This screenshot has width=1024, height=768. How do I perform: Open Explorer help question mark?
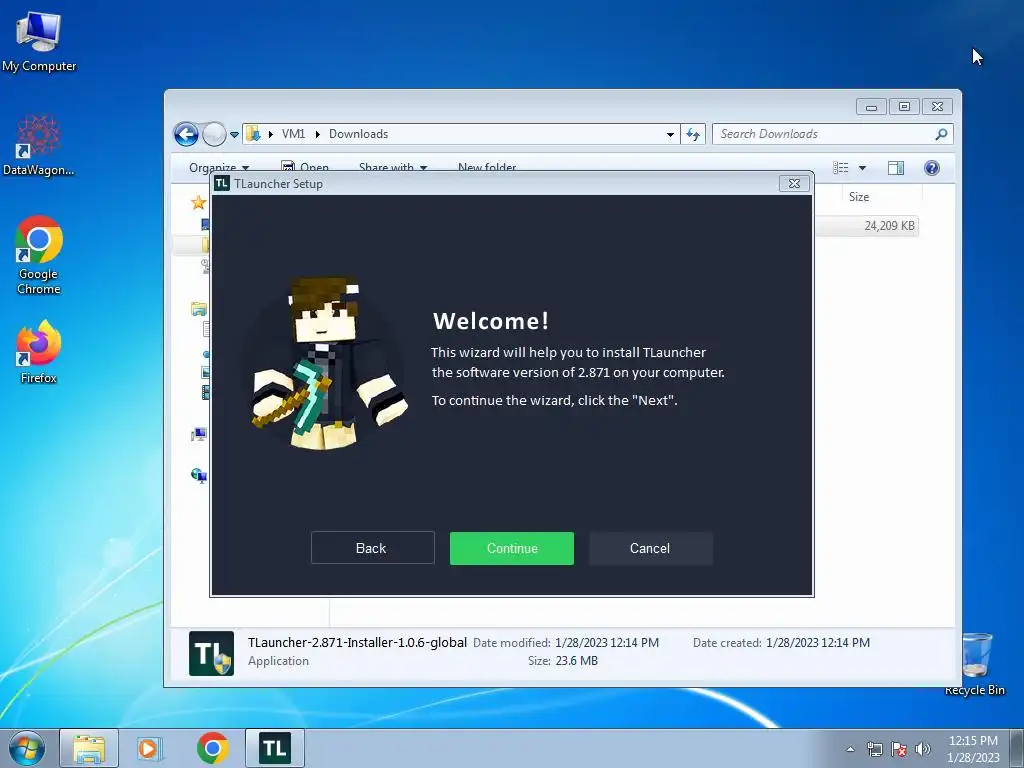pos(932,168)
